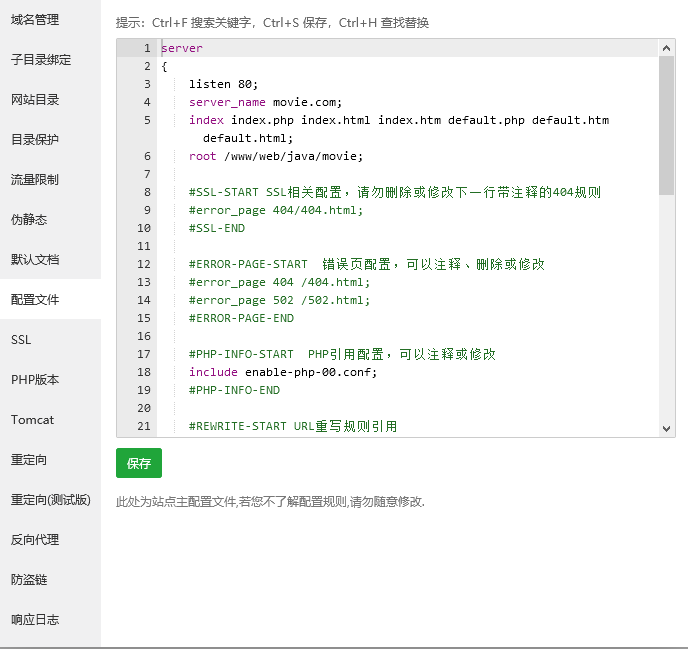Image resolution: width=688 pixels, height=649 pixels.
Task: Click '#PHP-INFO-END' comment line
Action: [234, 390]
